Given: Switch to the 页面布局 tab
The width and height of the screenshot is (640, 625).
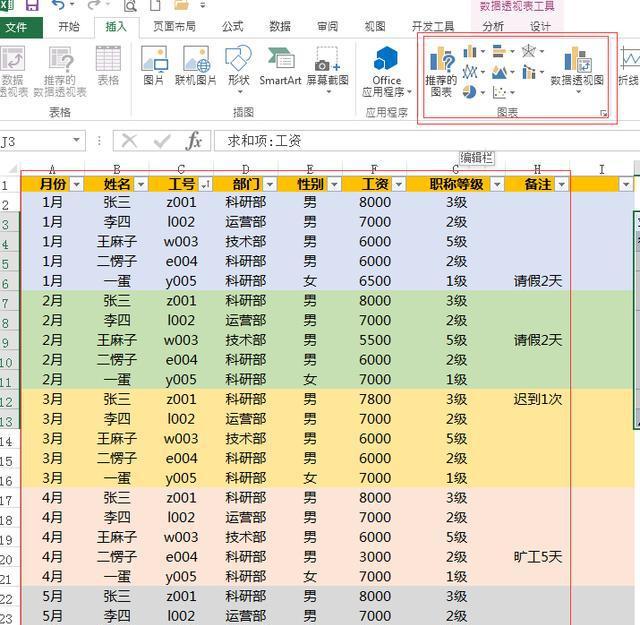Looking at the screenshot, I should 174,27.
